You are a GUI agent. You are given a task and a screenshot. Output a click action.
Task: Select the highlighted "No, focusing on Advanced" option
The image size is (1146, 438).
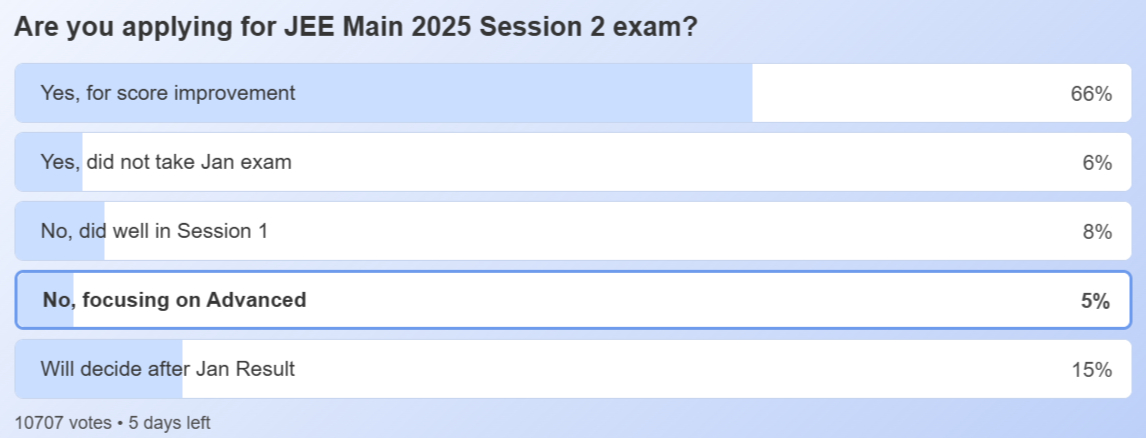174,300
